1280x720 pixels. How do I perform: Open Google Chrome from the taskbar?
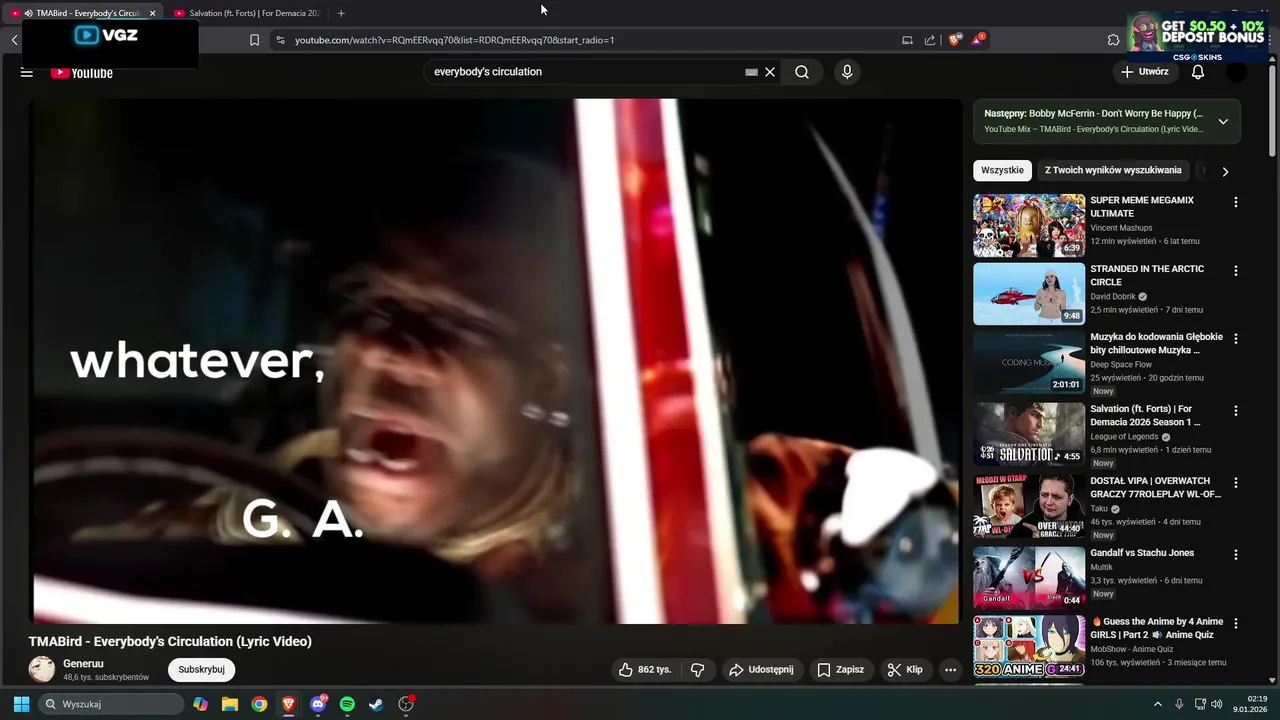pyautogui.click(x=259, y=704)
